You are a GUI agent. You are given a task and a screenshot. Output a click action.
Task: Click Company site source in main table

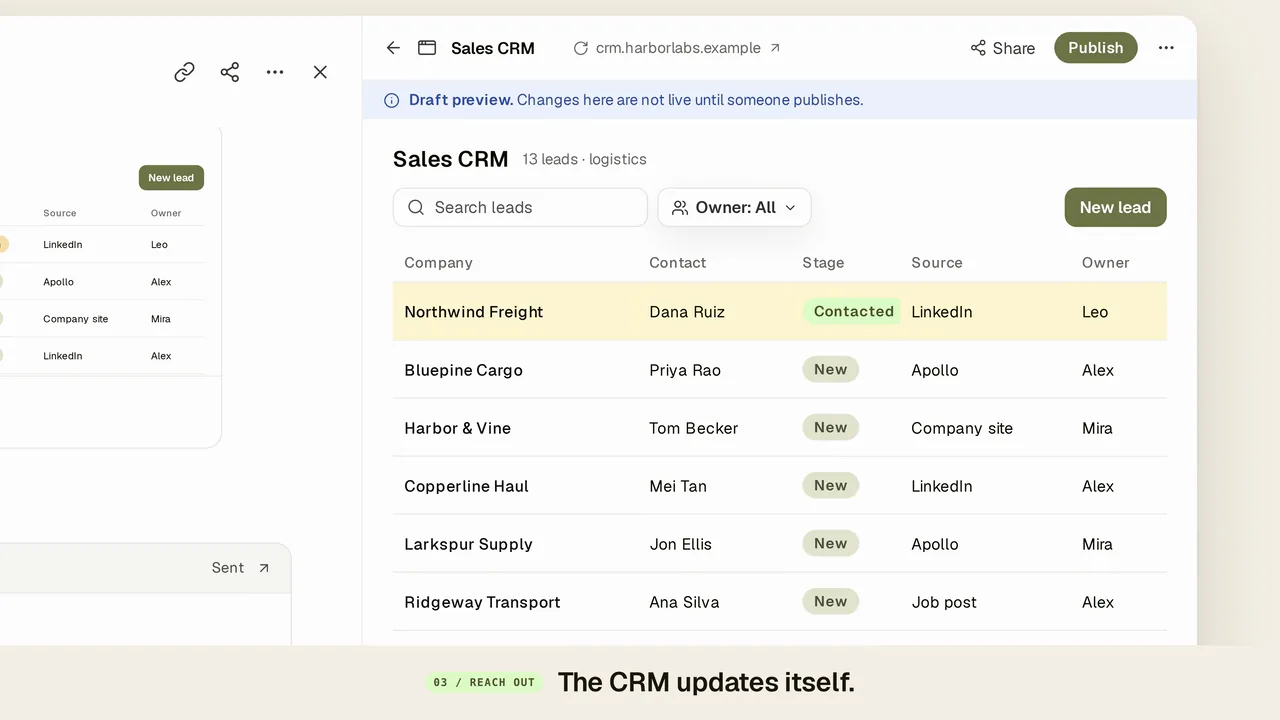tap(962, 428)
